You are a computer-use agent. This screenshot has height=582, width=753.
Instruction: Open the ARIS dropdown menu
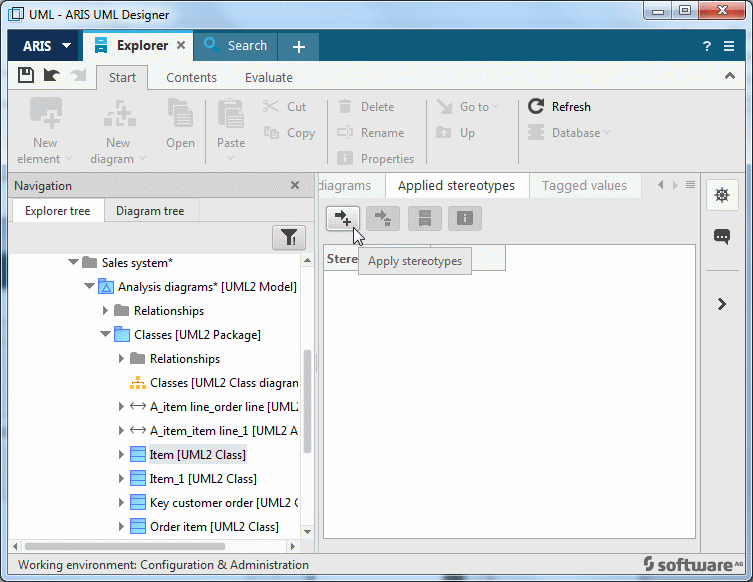(x=47, y=46)
